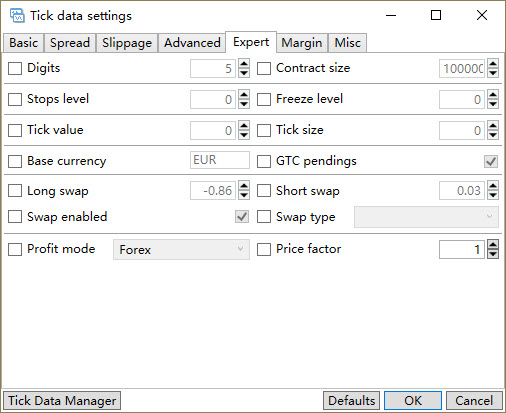Open the Profit mode Forex dropdown
Image resolution: width=506 pixels, height=413 pixels.
click(181, 249)
